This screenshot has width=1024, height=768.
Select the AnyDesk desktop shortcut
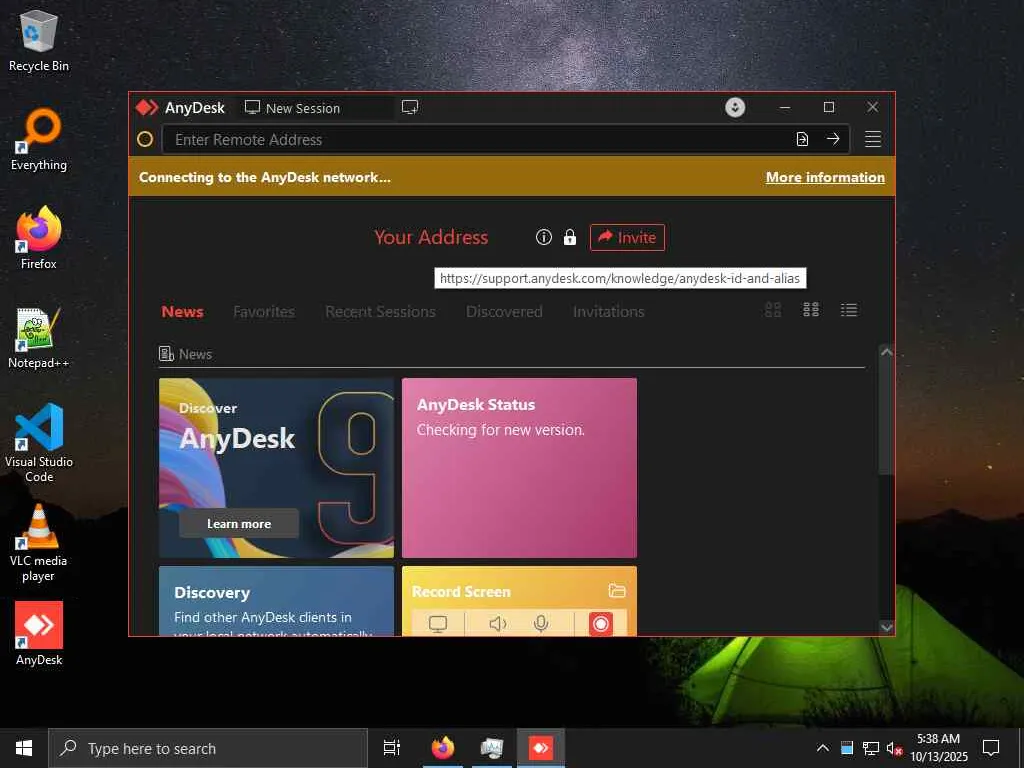pyautogui.click(x=39, y=633)
